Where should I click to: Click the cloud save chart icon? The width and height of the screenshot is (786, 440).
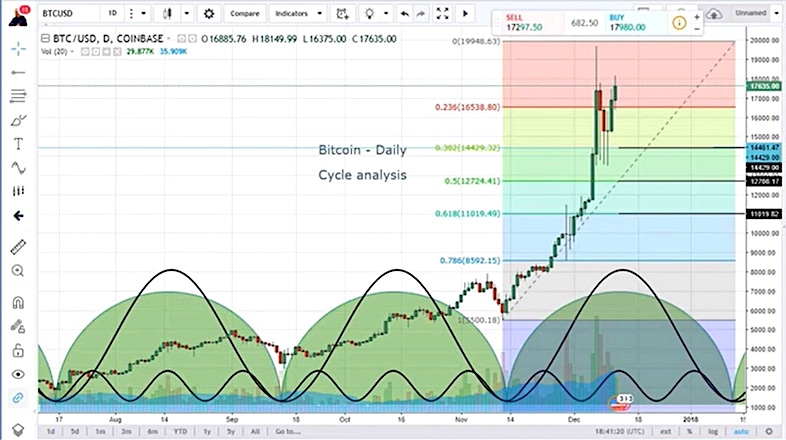point(714,14)
